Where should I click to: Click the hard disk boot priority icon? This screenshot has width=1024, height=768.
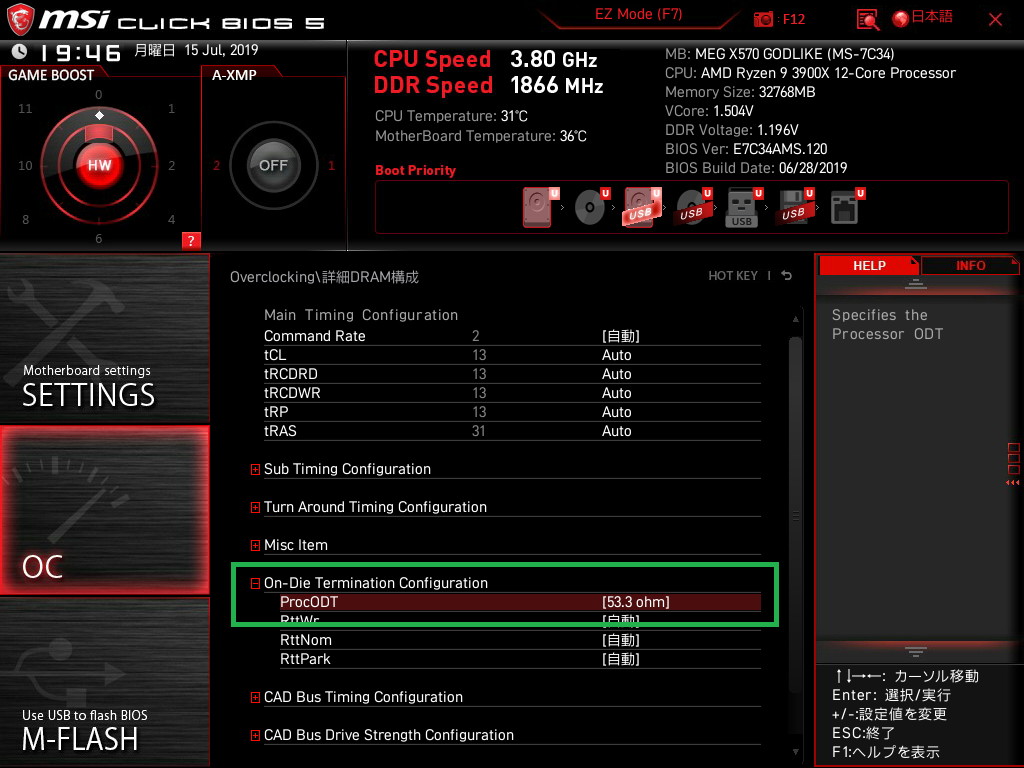click(537, 207)
